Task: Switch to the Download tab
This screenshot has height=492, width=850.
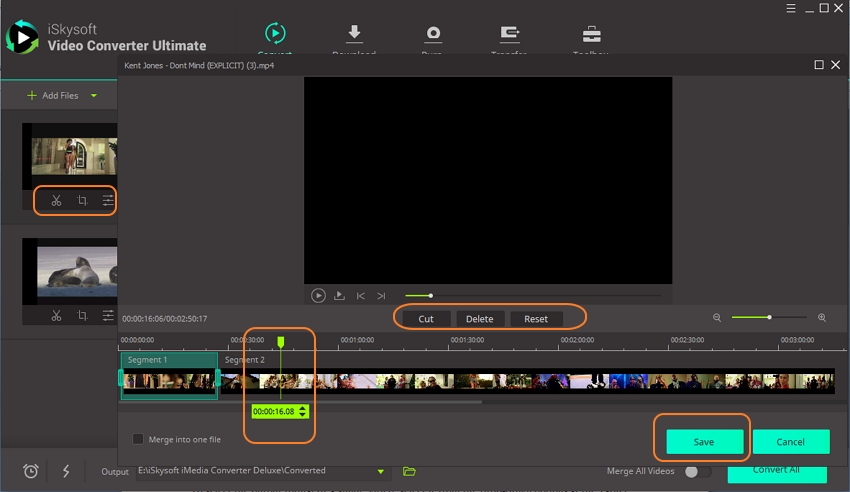Action: tap(354, 37)
